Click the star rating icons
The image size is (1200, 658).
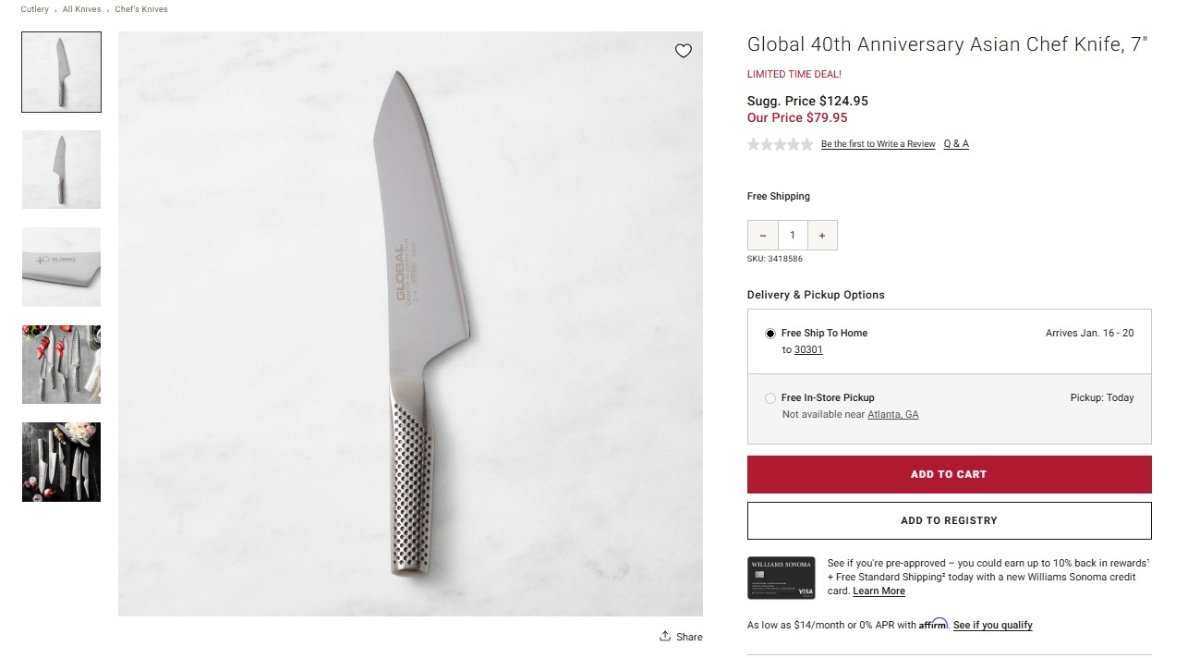[780, 144]
